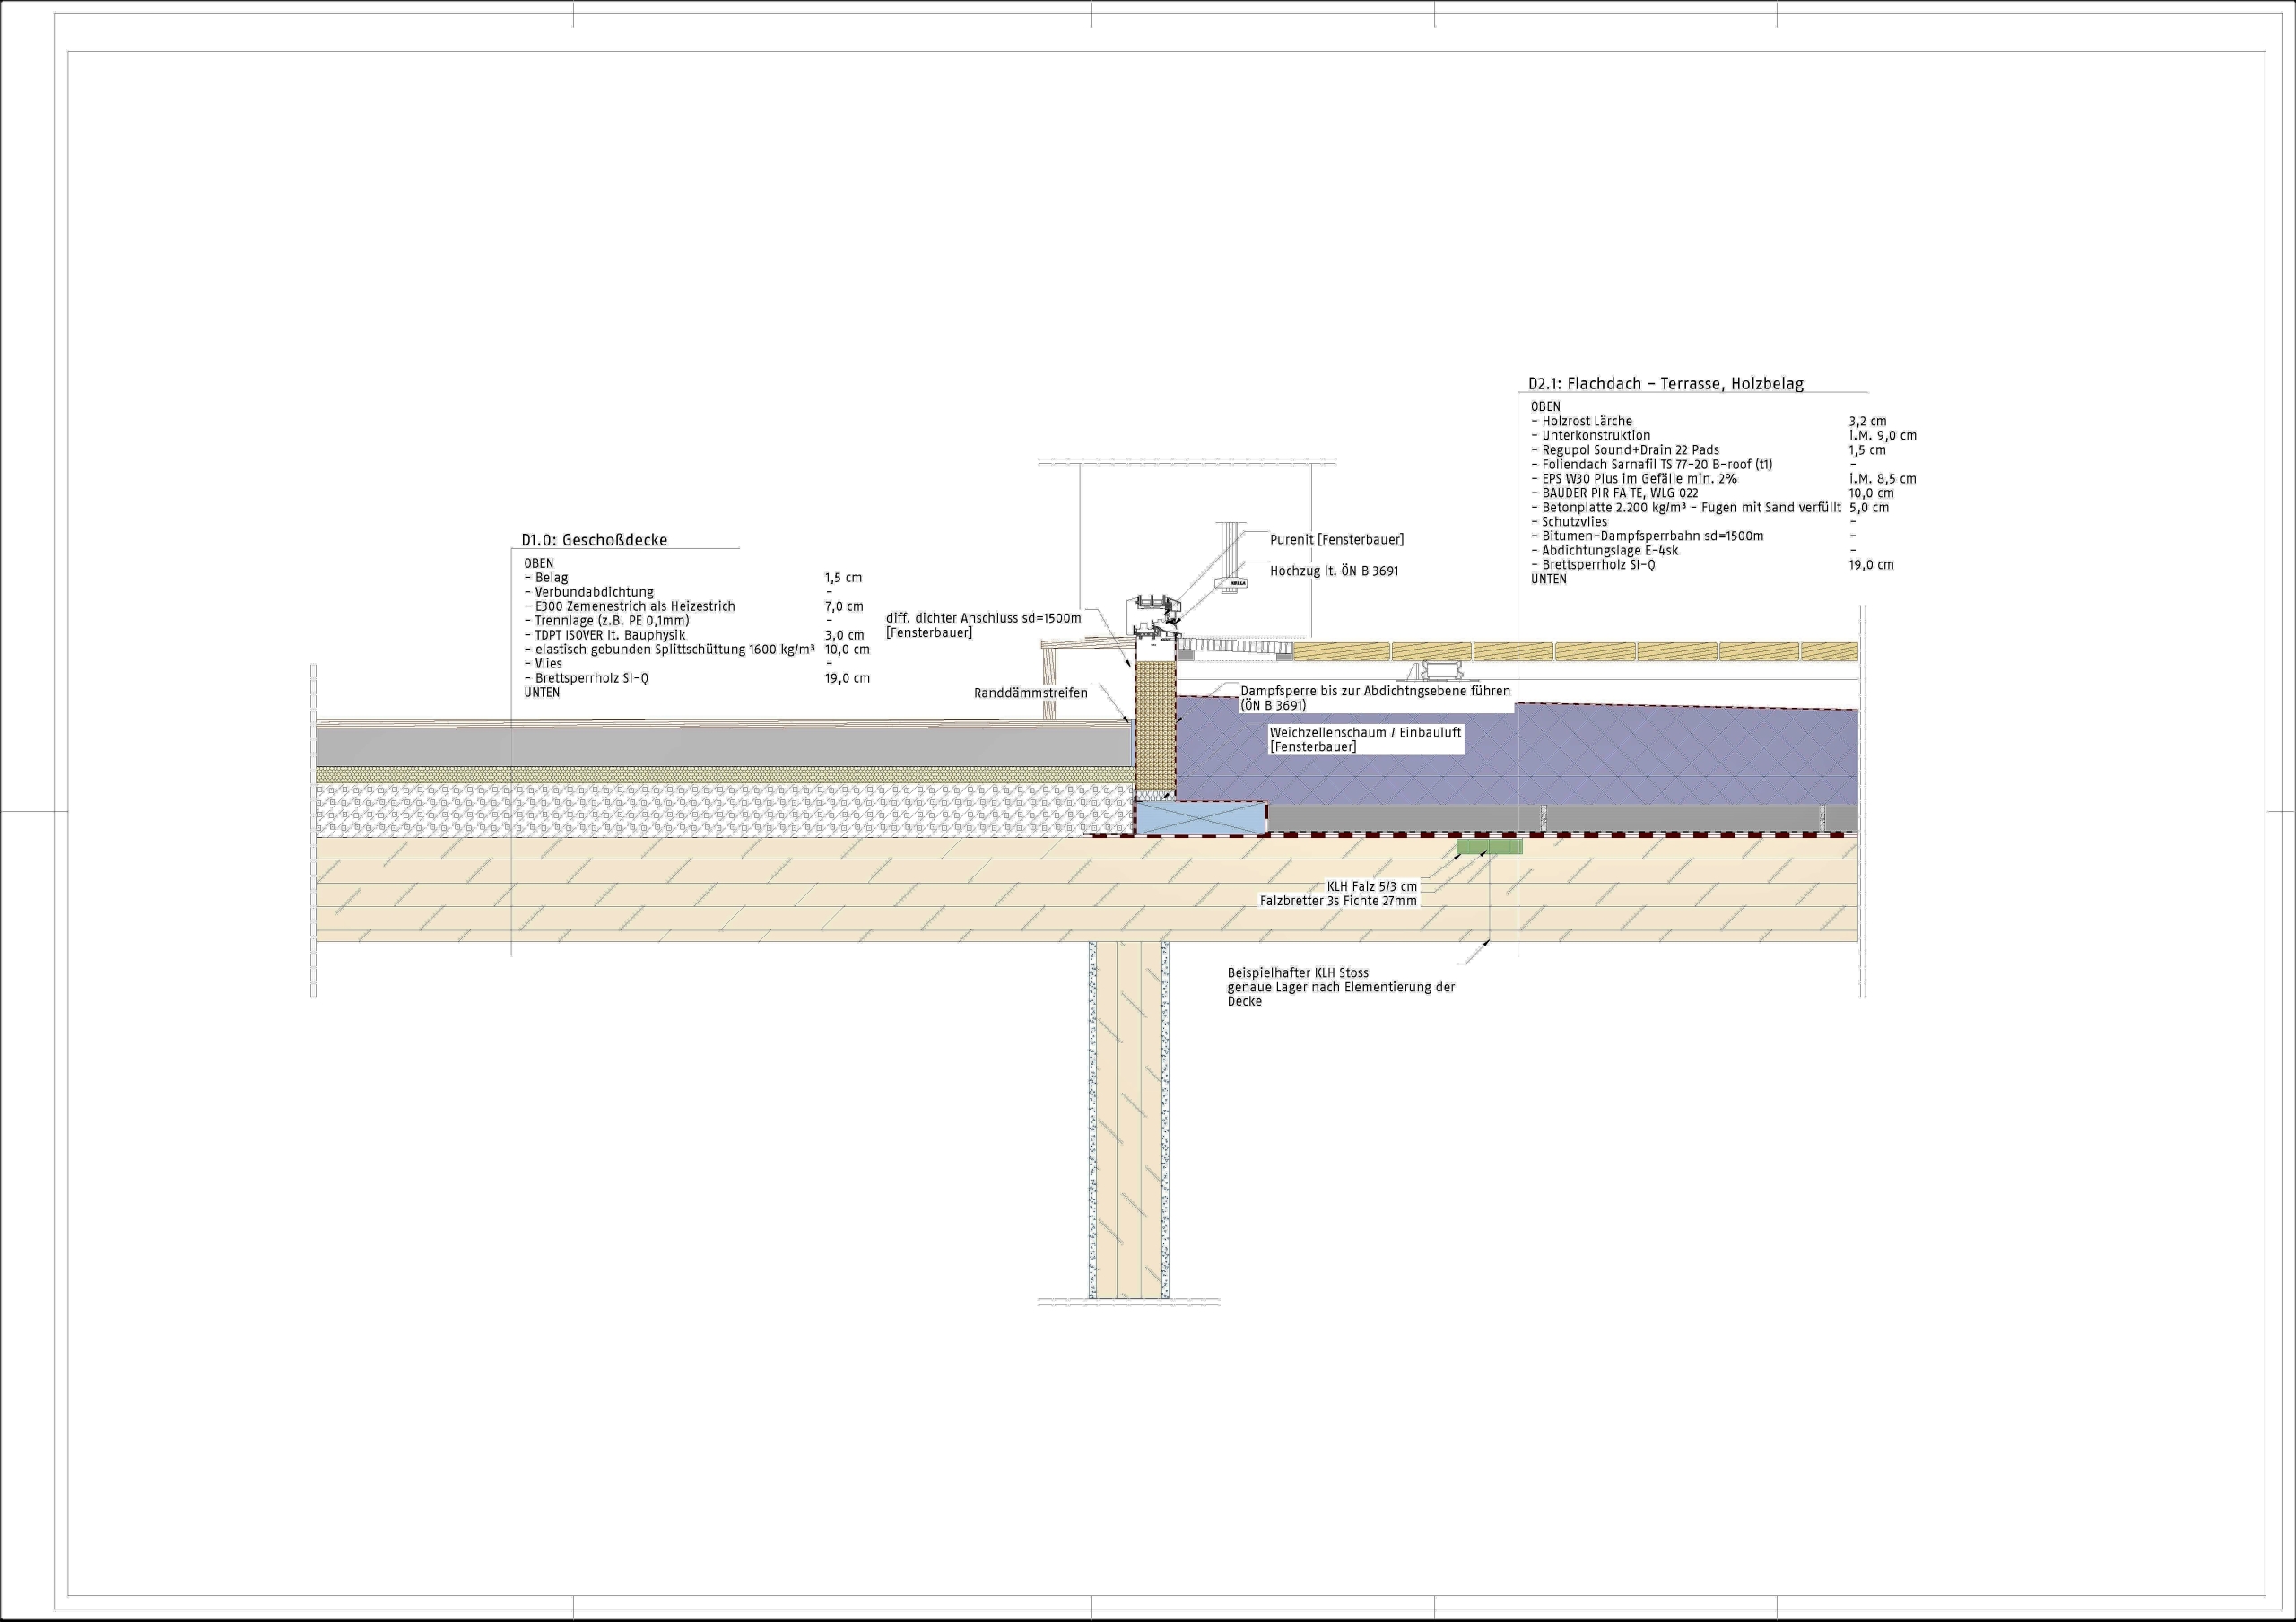This screenshot has height=1622, width=2296.
Task: Select '– Bitumen-Dampfsperrbahn sd=1500m' text
Action: click(x=1647, y=536)
